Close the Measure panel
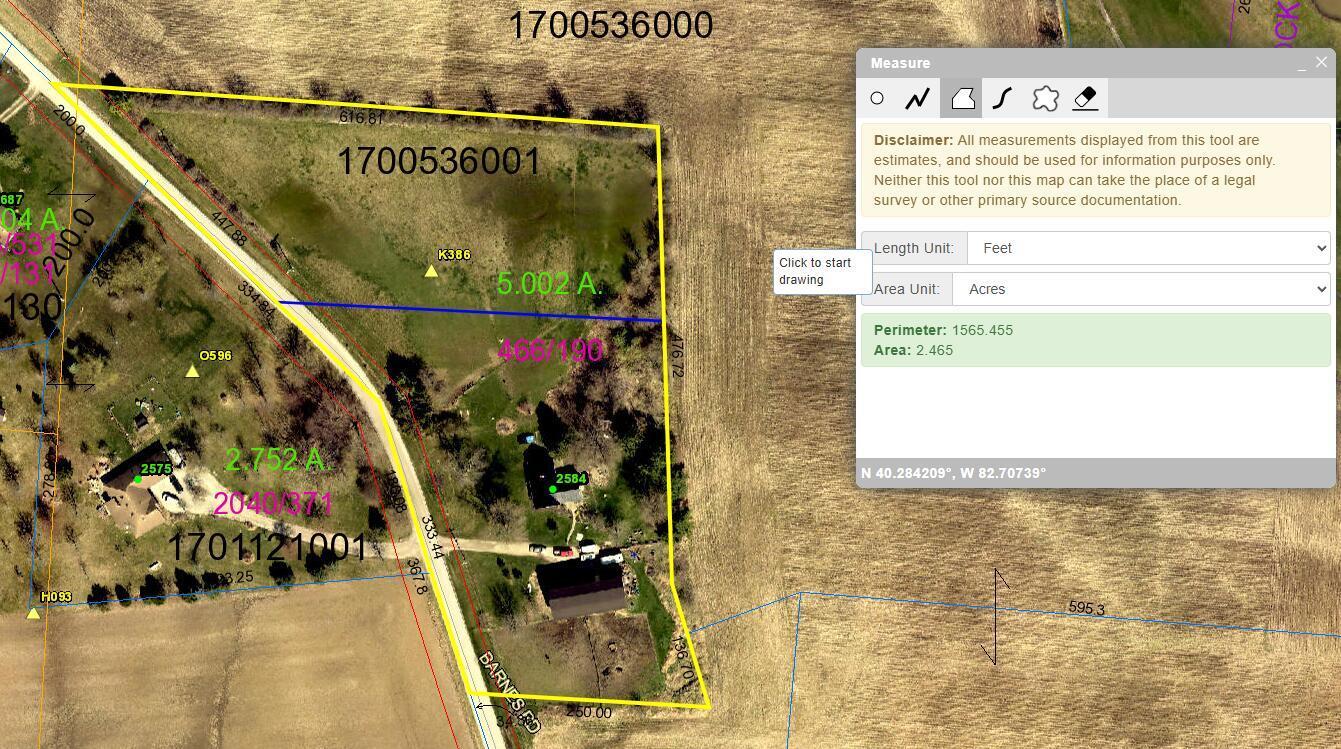Screen dimensions: 1341x749 pyautogui.click(x=1322, y=62)
